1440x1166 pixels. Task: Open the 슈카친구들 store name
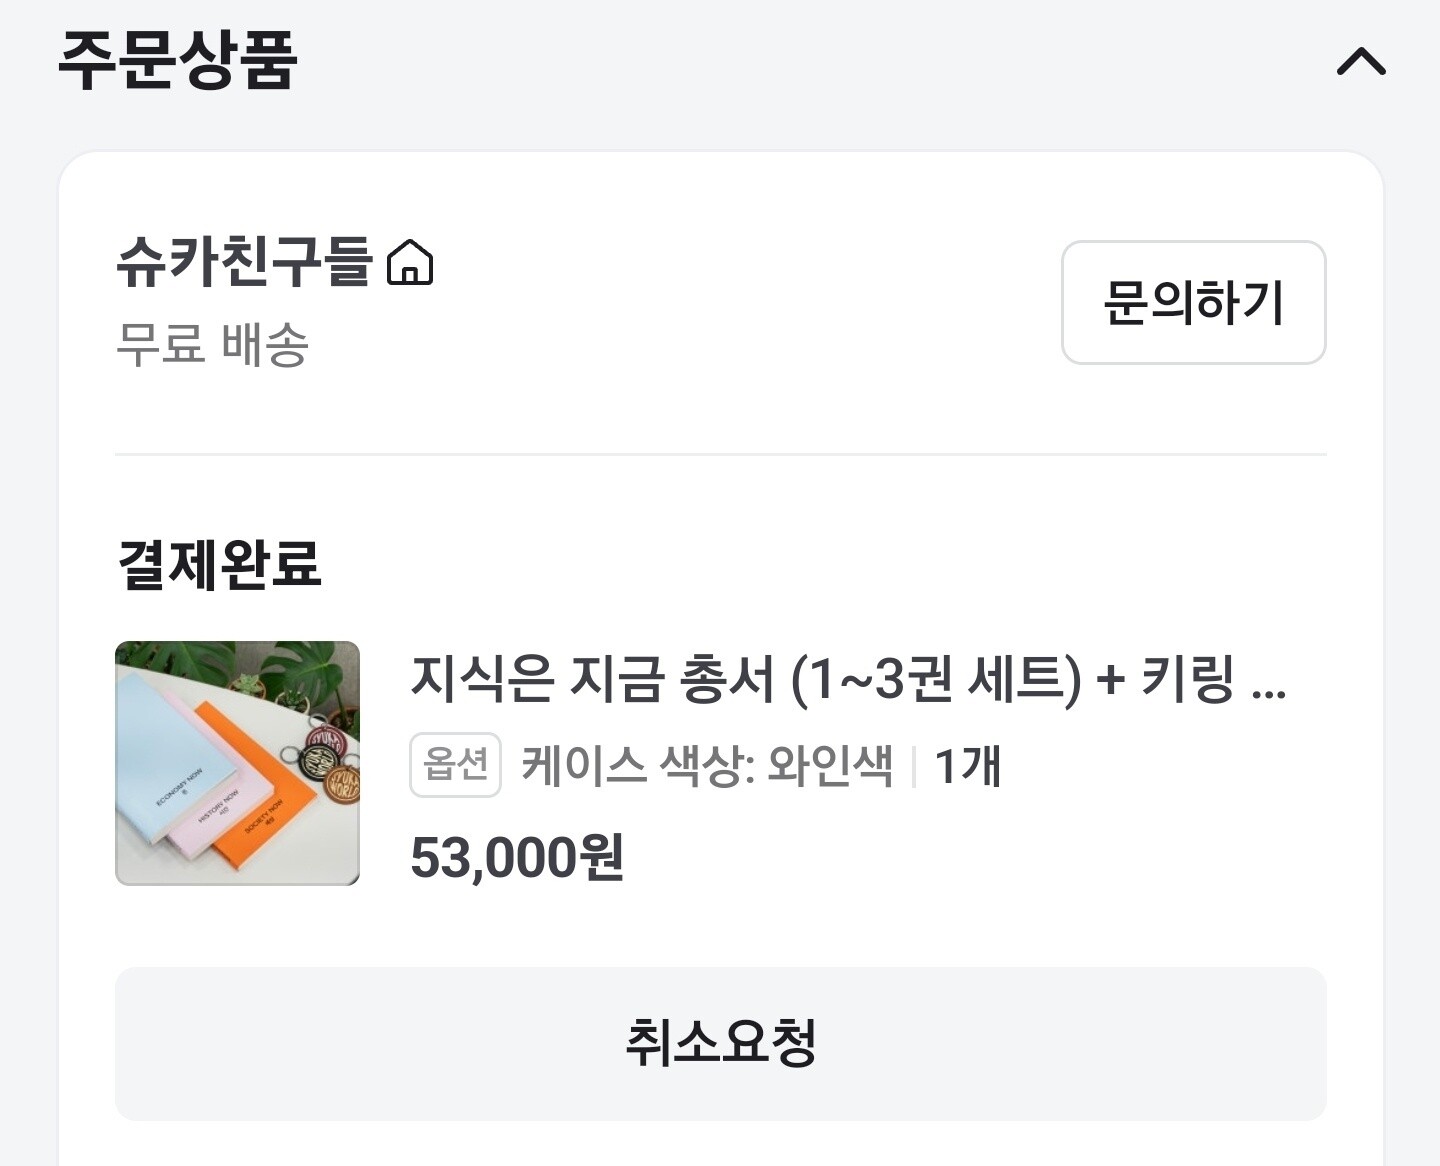[x=244, y=262]
